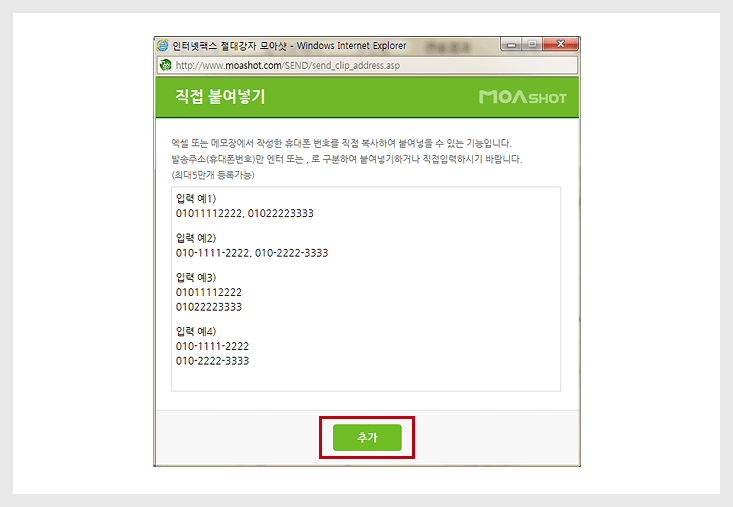Click the 입력 예1) label

196,198
